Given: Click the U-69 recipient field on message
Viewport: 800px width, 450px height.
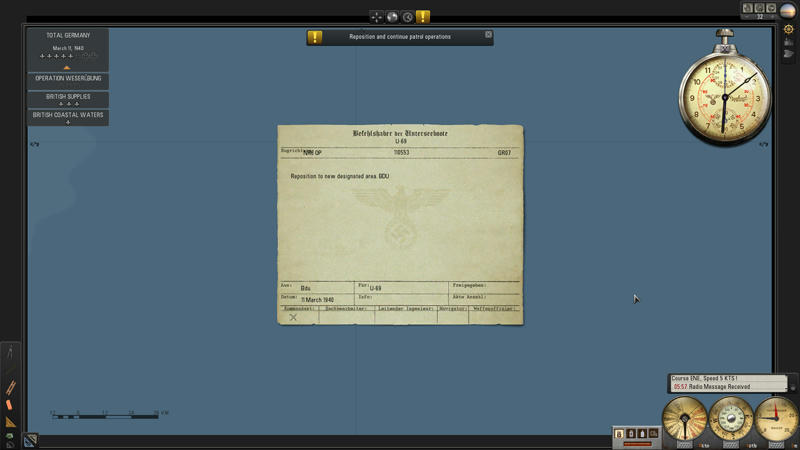Looking at the screenshot, I should tap(376, 288).
